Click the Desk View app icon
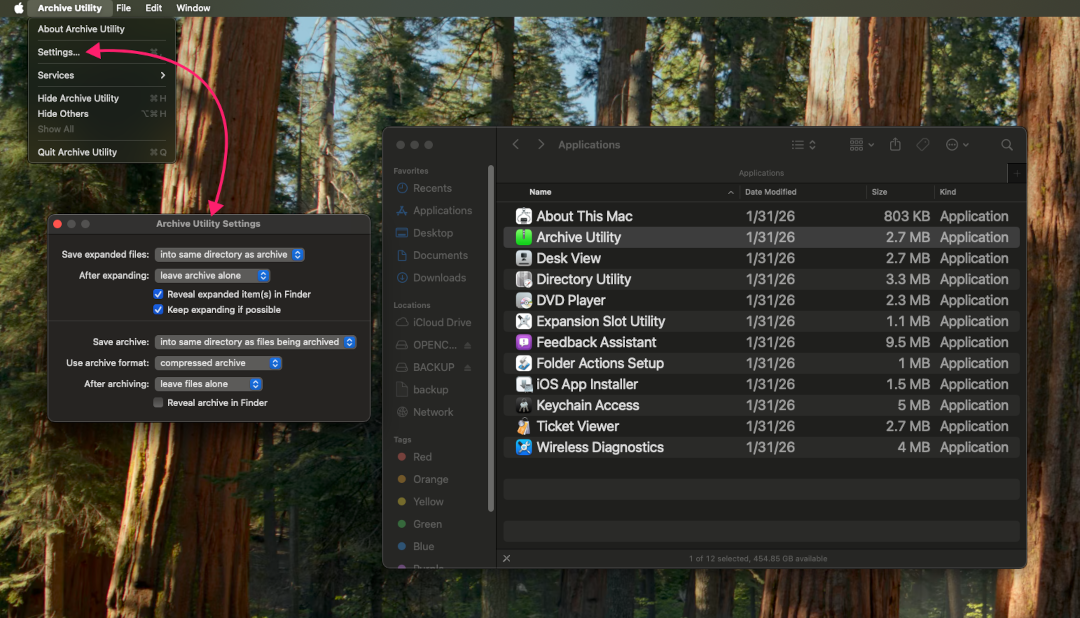1080x618 pixels. click(x=523, y=258)
